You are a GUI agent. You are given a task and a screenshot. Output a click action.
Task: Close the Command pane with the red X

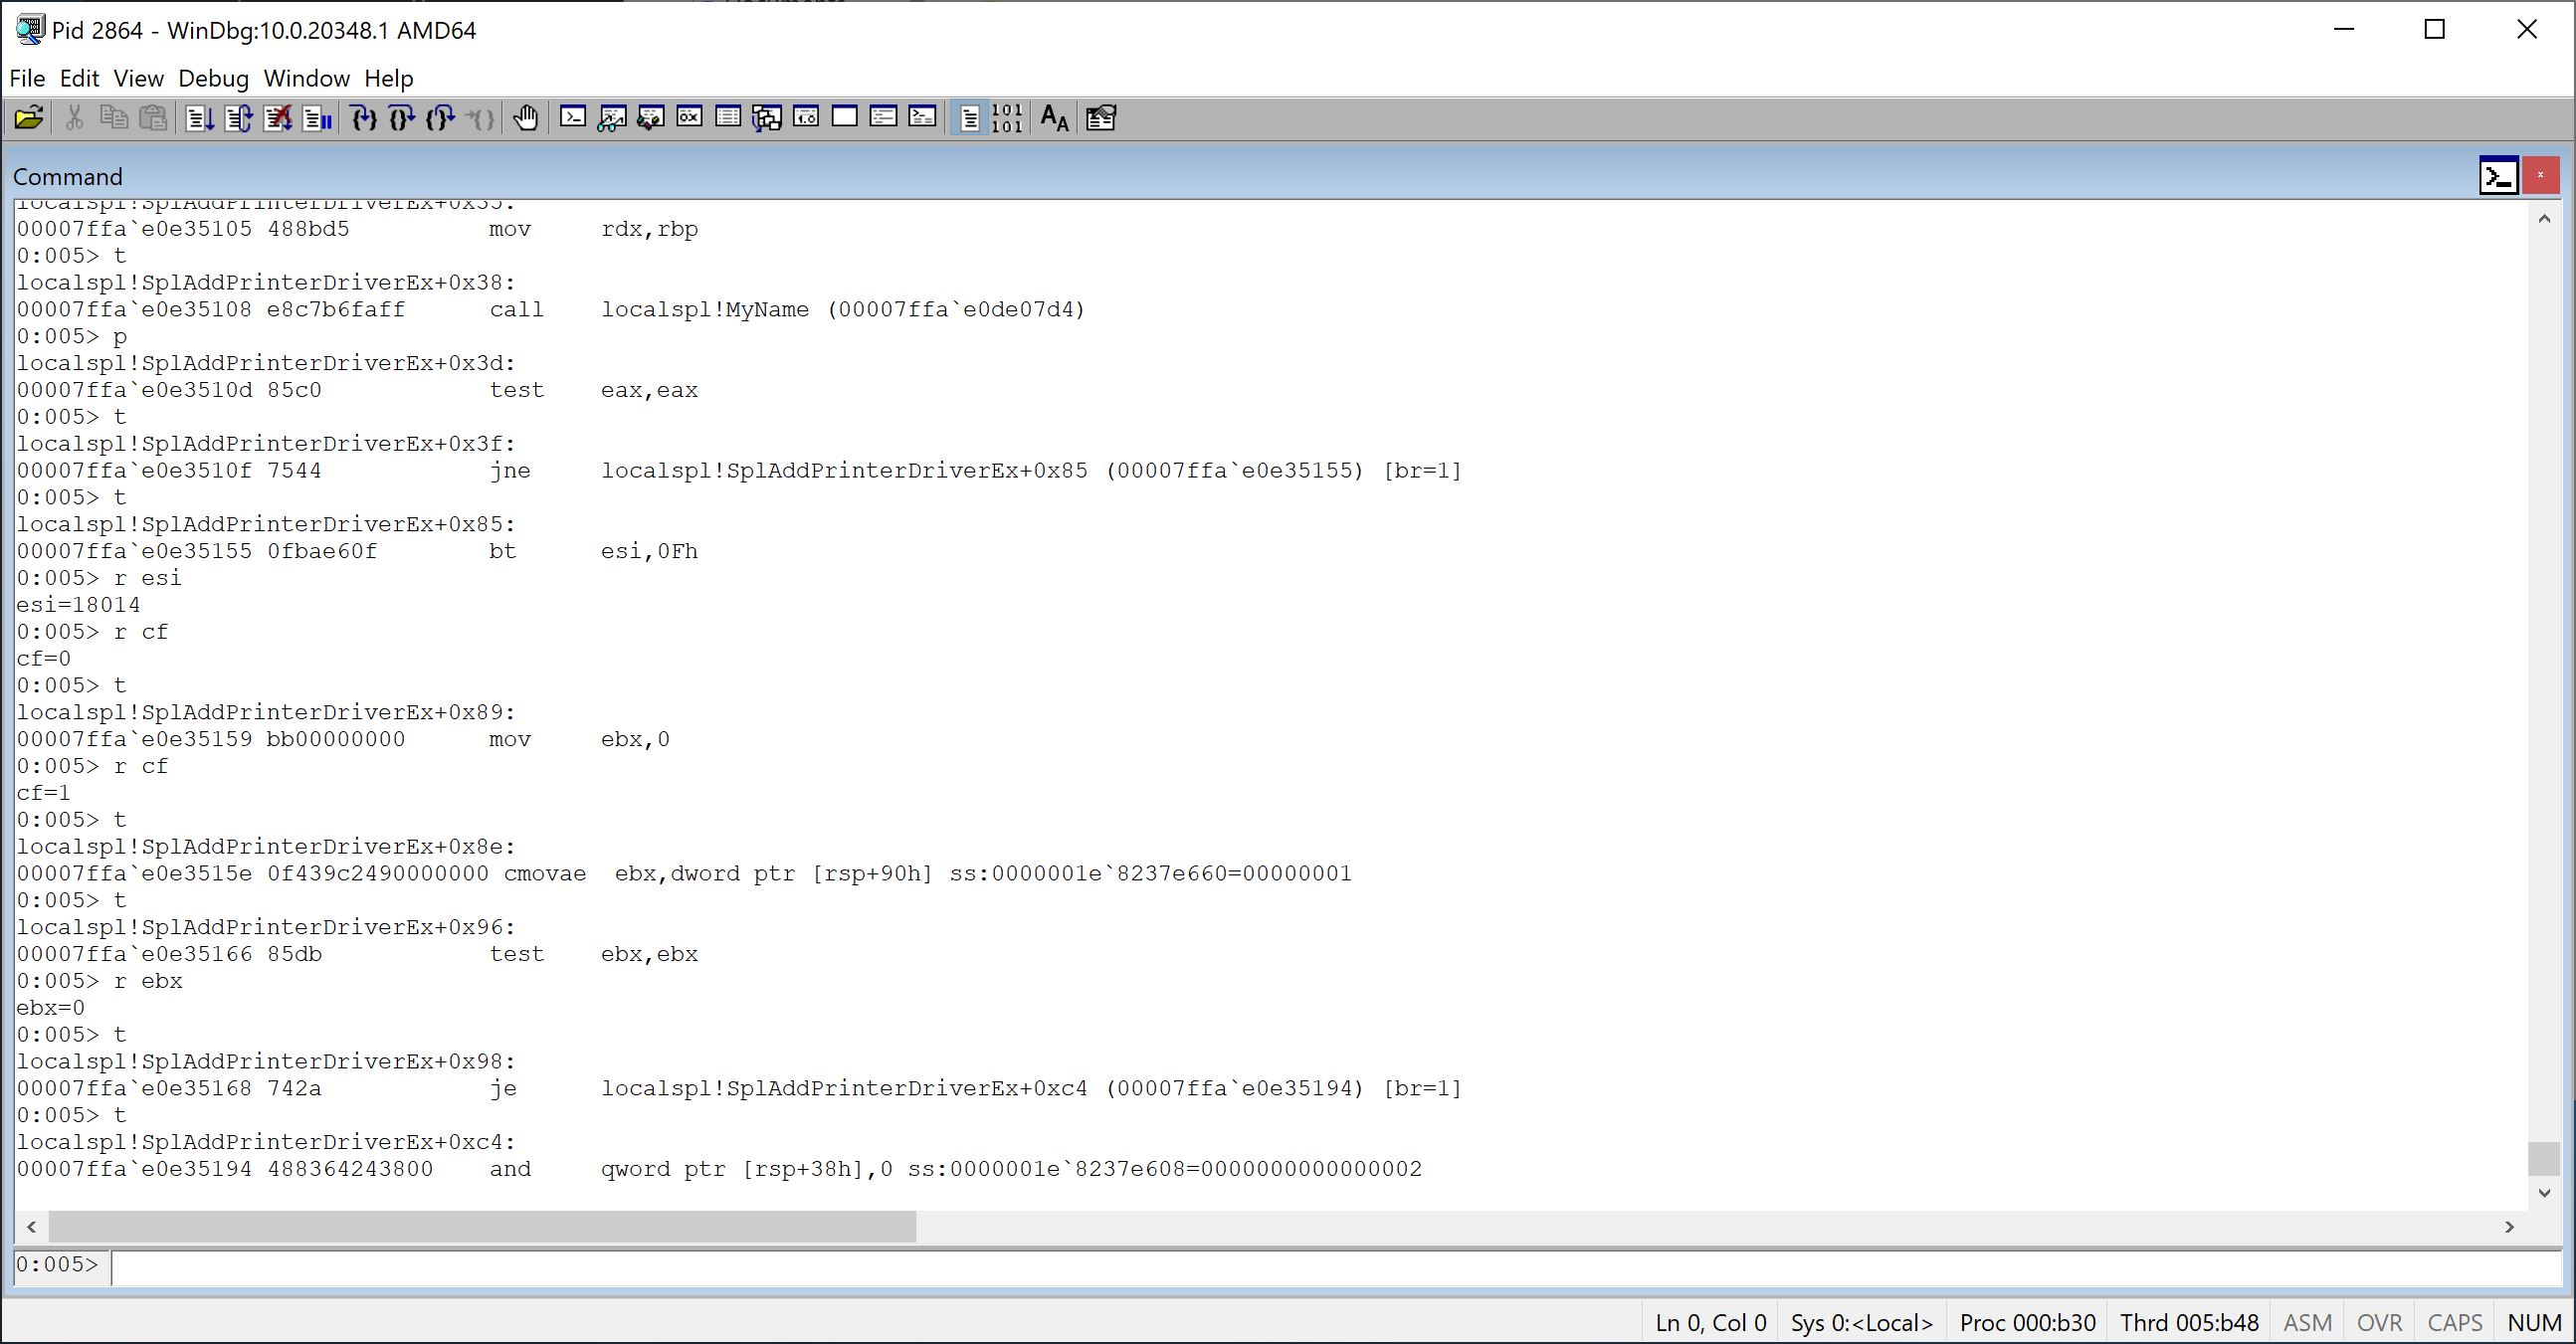[x=2540, y=175]
